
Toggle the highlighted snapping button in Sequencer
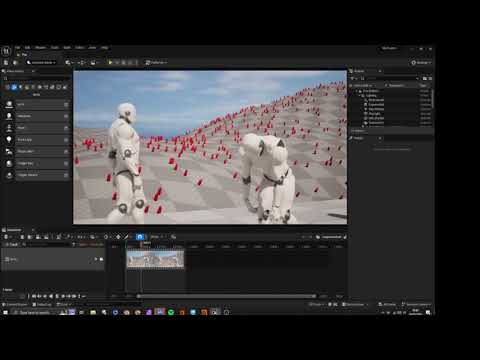140,237
